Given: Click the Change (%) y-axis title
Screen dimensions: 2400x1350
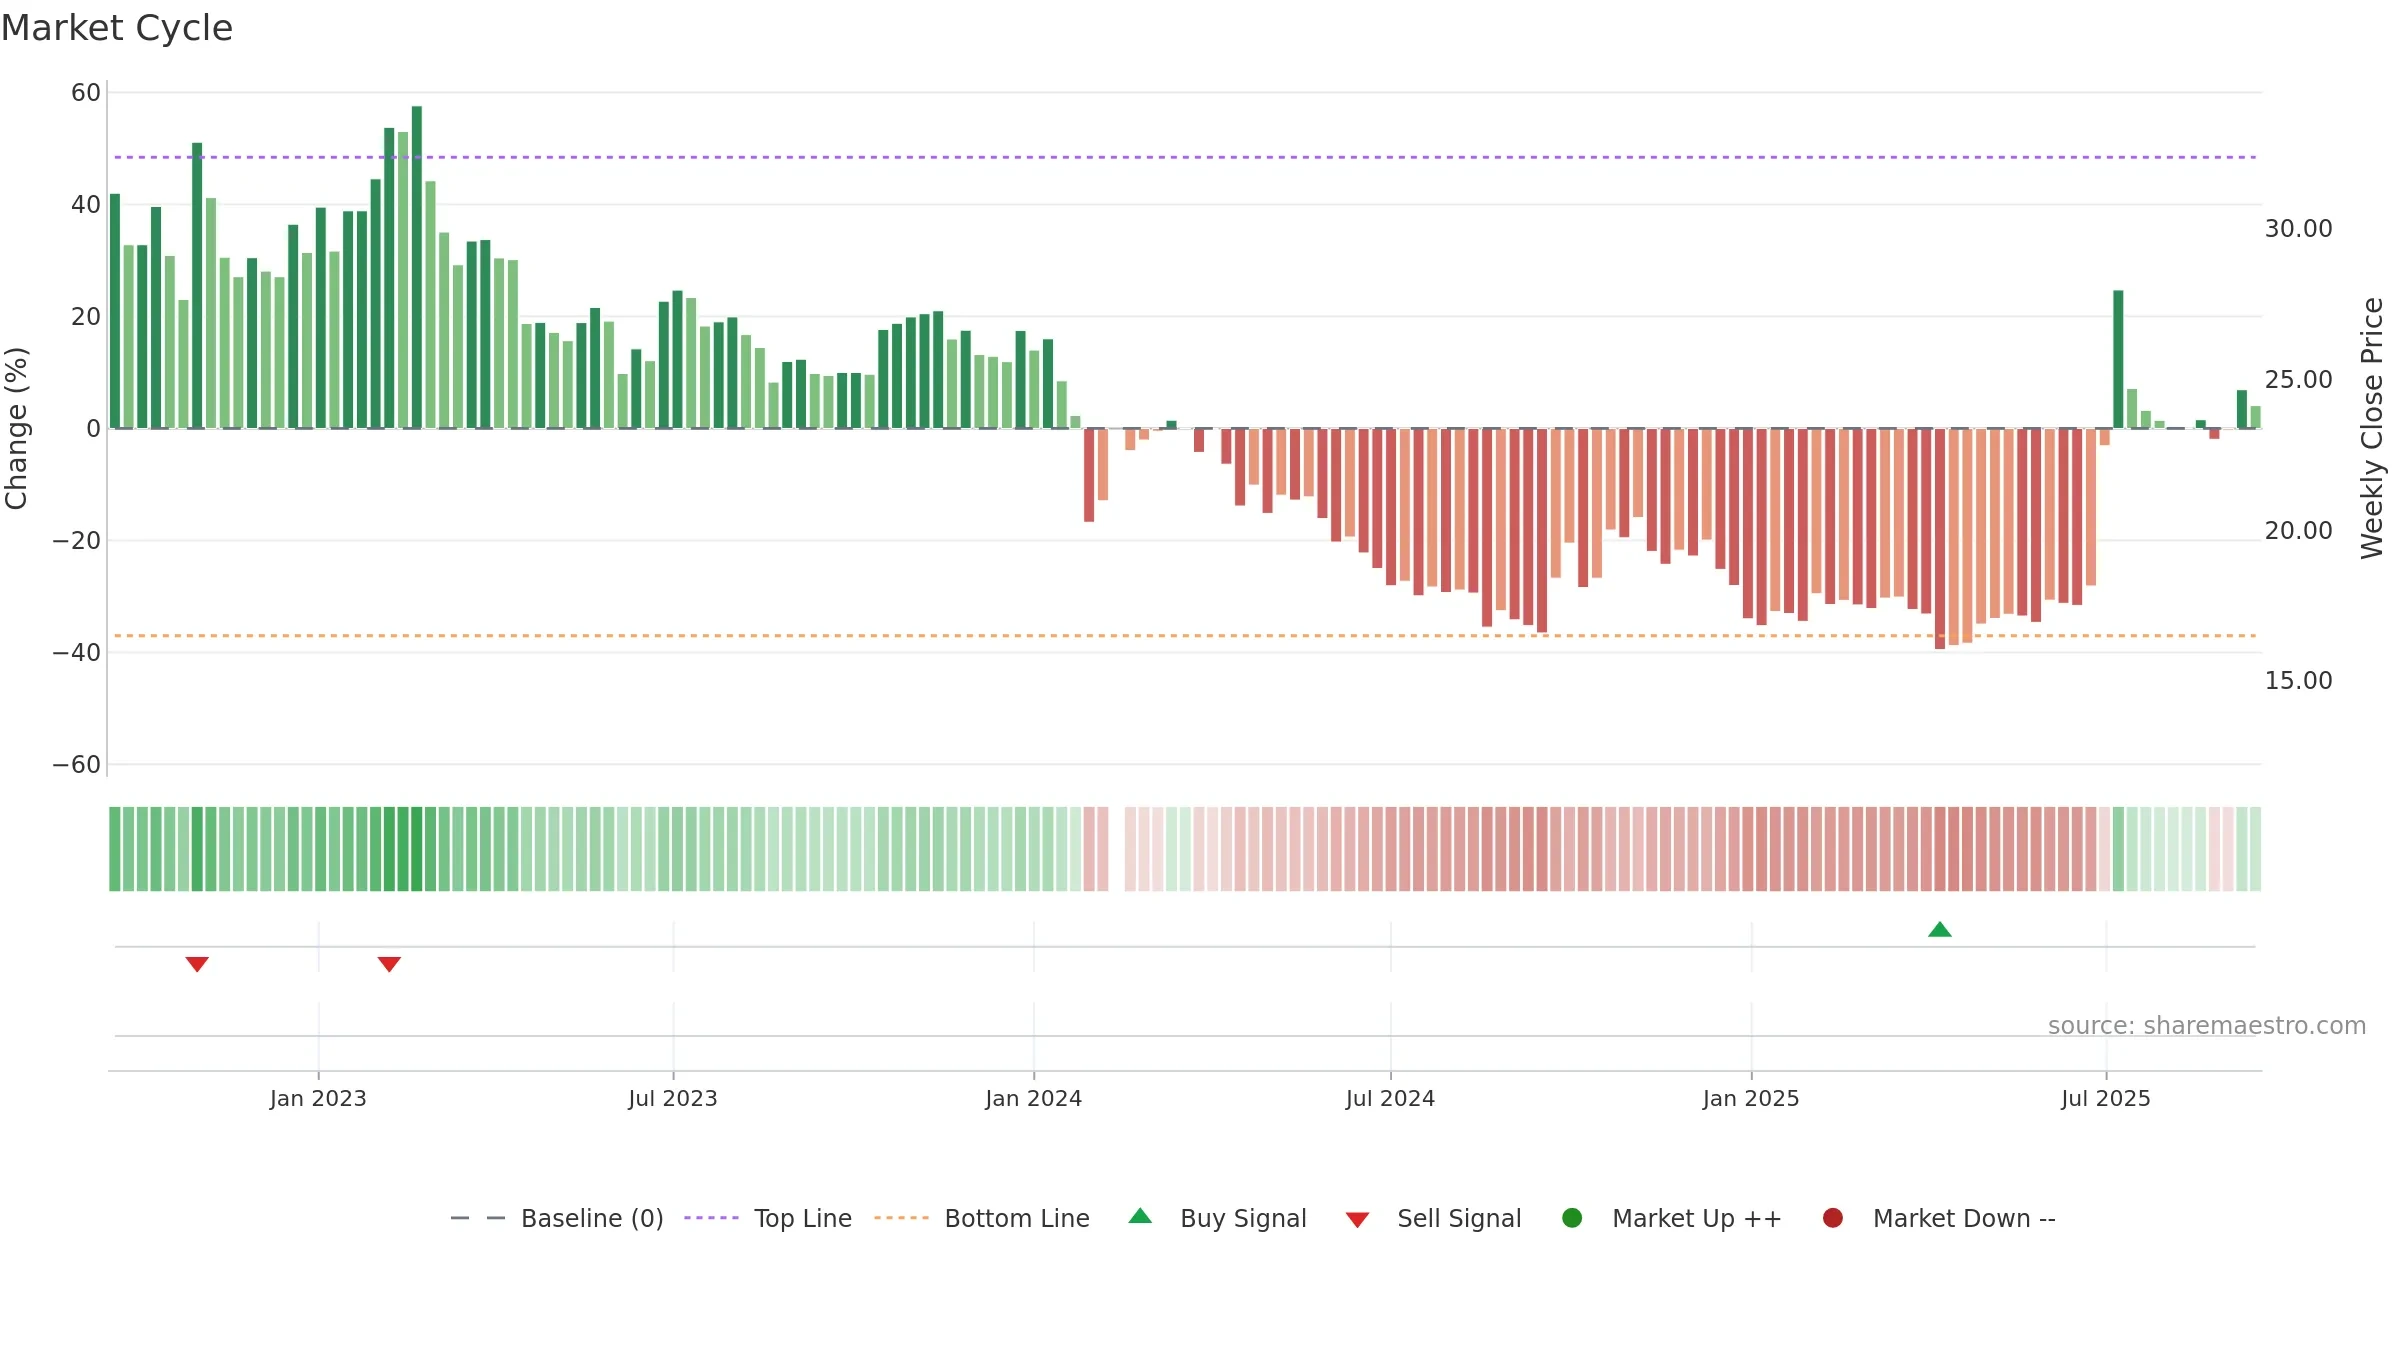Looking at the screenshot, I should point(17,428).
